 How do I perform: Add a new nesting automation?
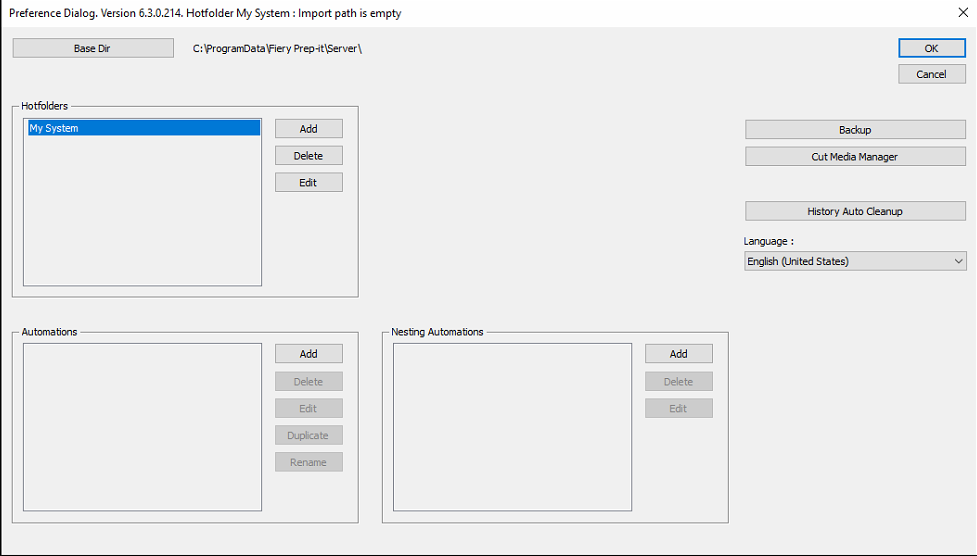678,354
